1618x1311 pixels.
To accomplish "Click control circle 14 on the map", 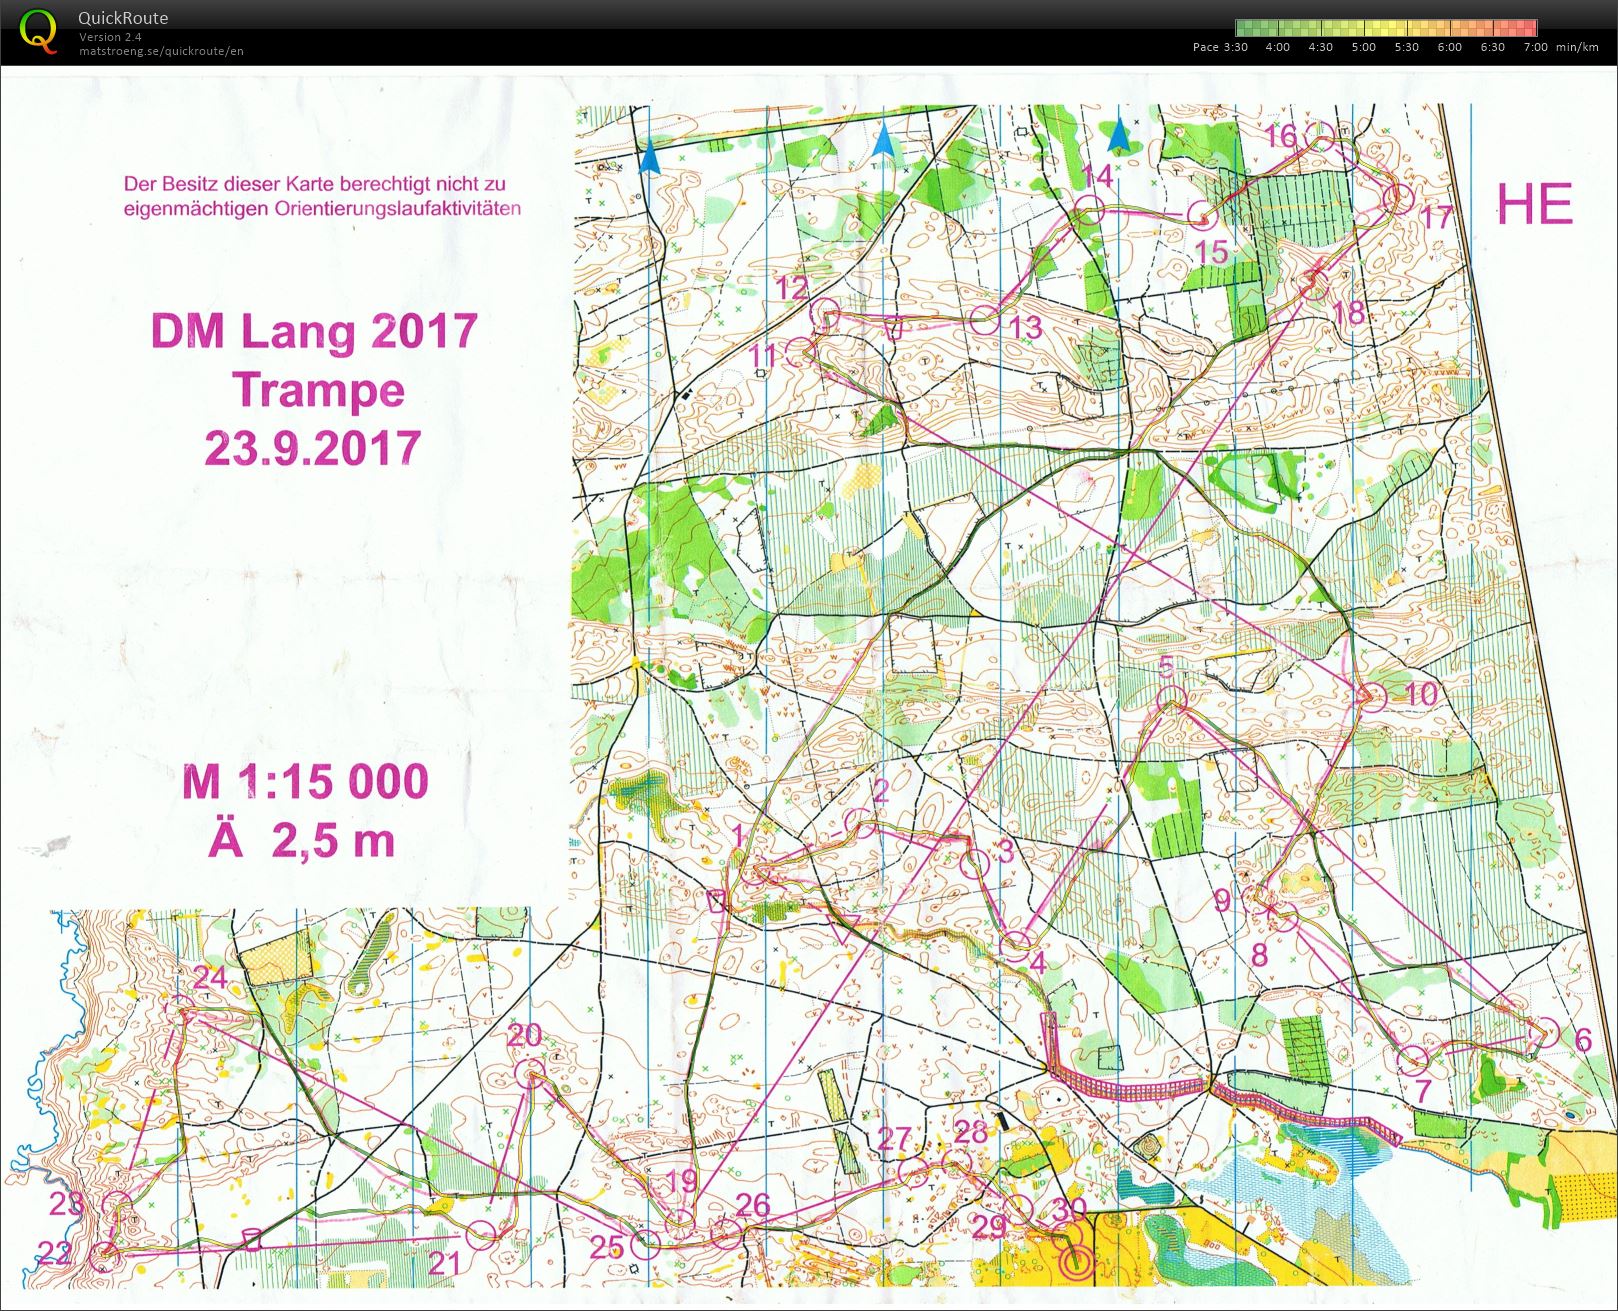I will point(1089,210).
